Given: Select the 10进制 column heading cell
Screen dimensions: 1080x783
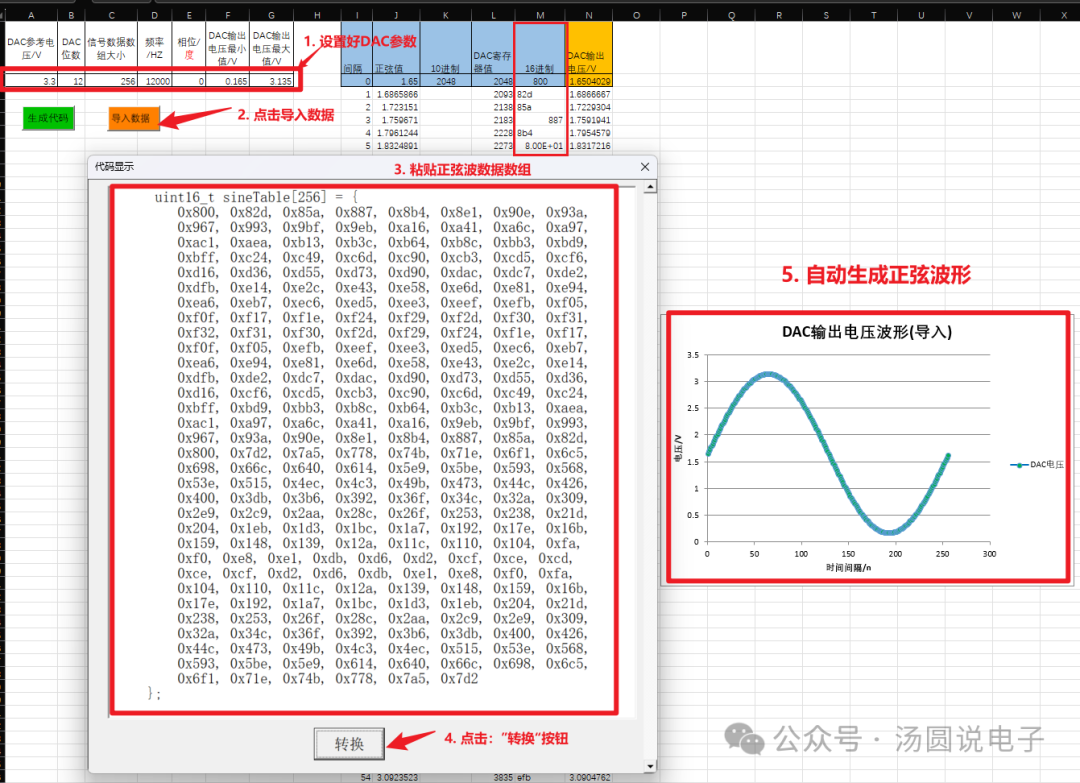Looking at the screenshot, I should tap(446, 48).
